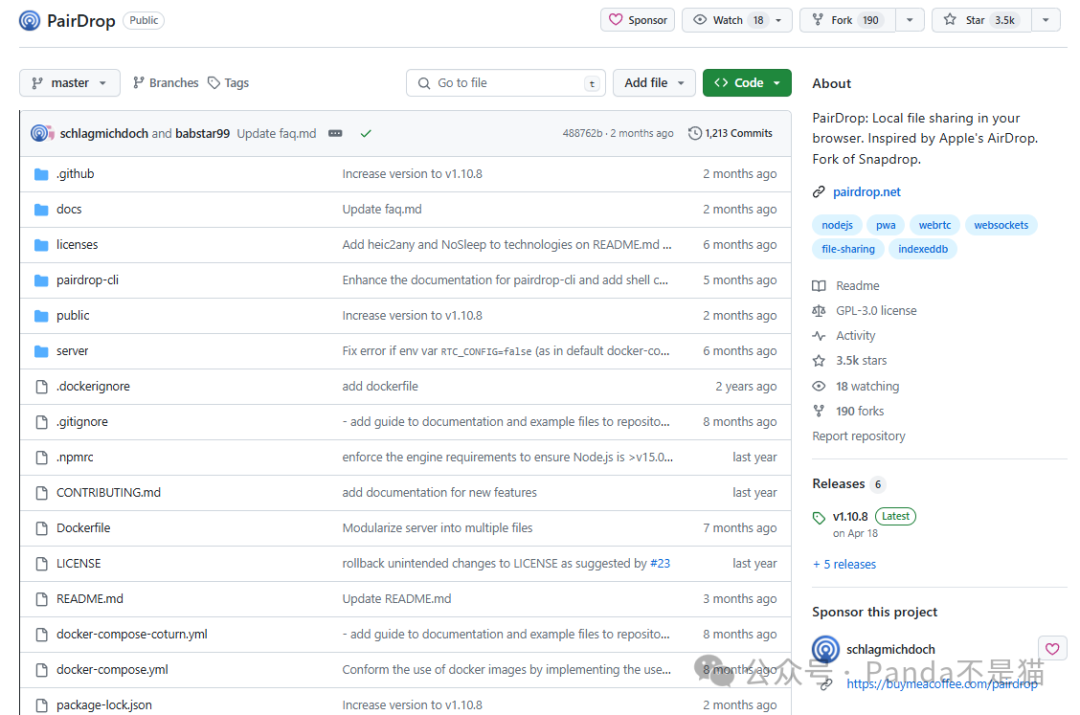
Task: Click the .dockerignore file icon
Action: [x=41, y=386]
